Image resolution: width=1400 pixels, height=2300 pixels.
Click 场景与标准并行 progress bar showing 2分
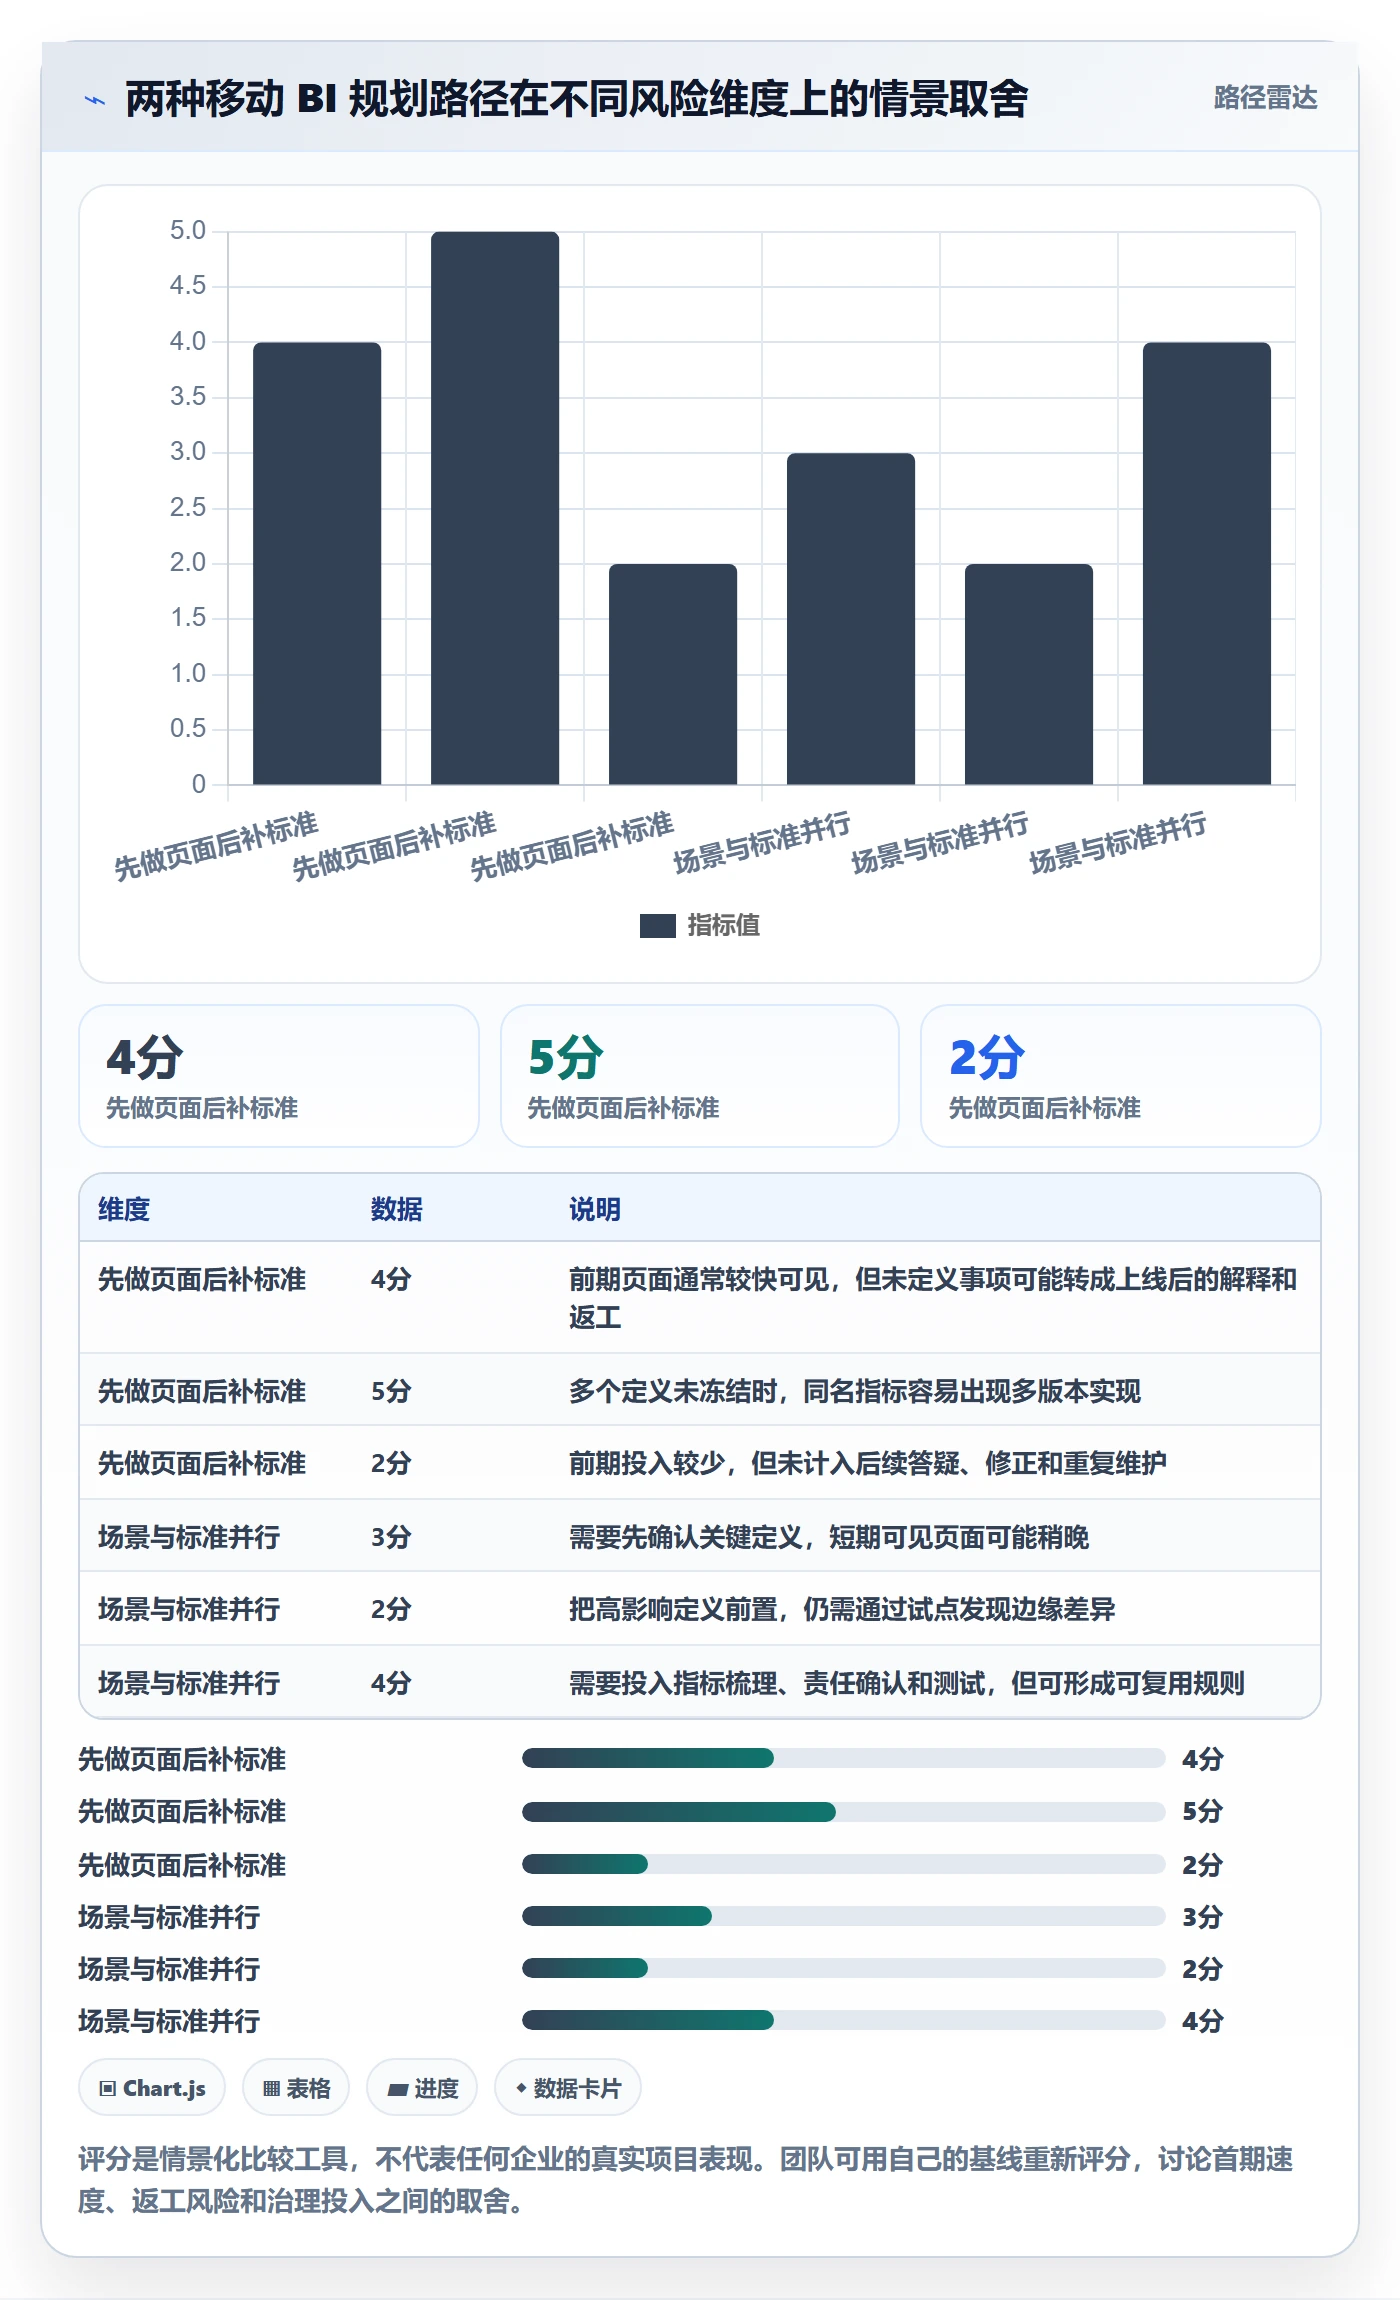[843, 1968]
